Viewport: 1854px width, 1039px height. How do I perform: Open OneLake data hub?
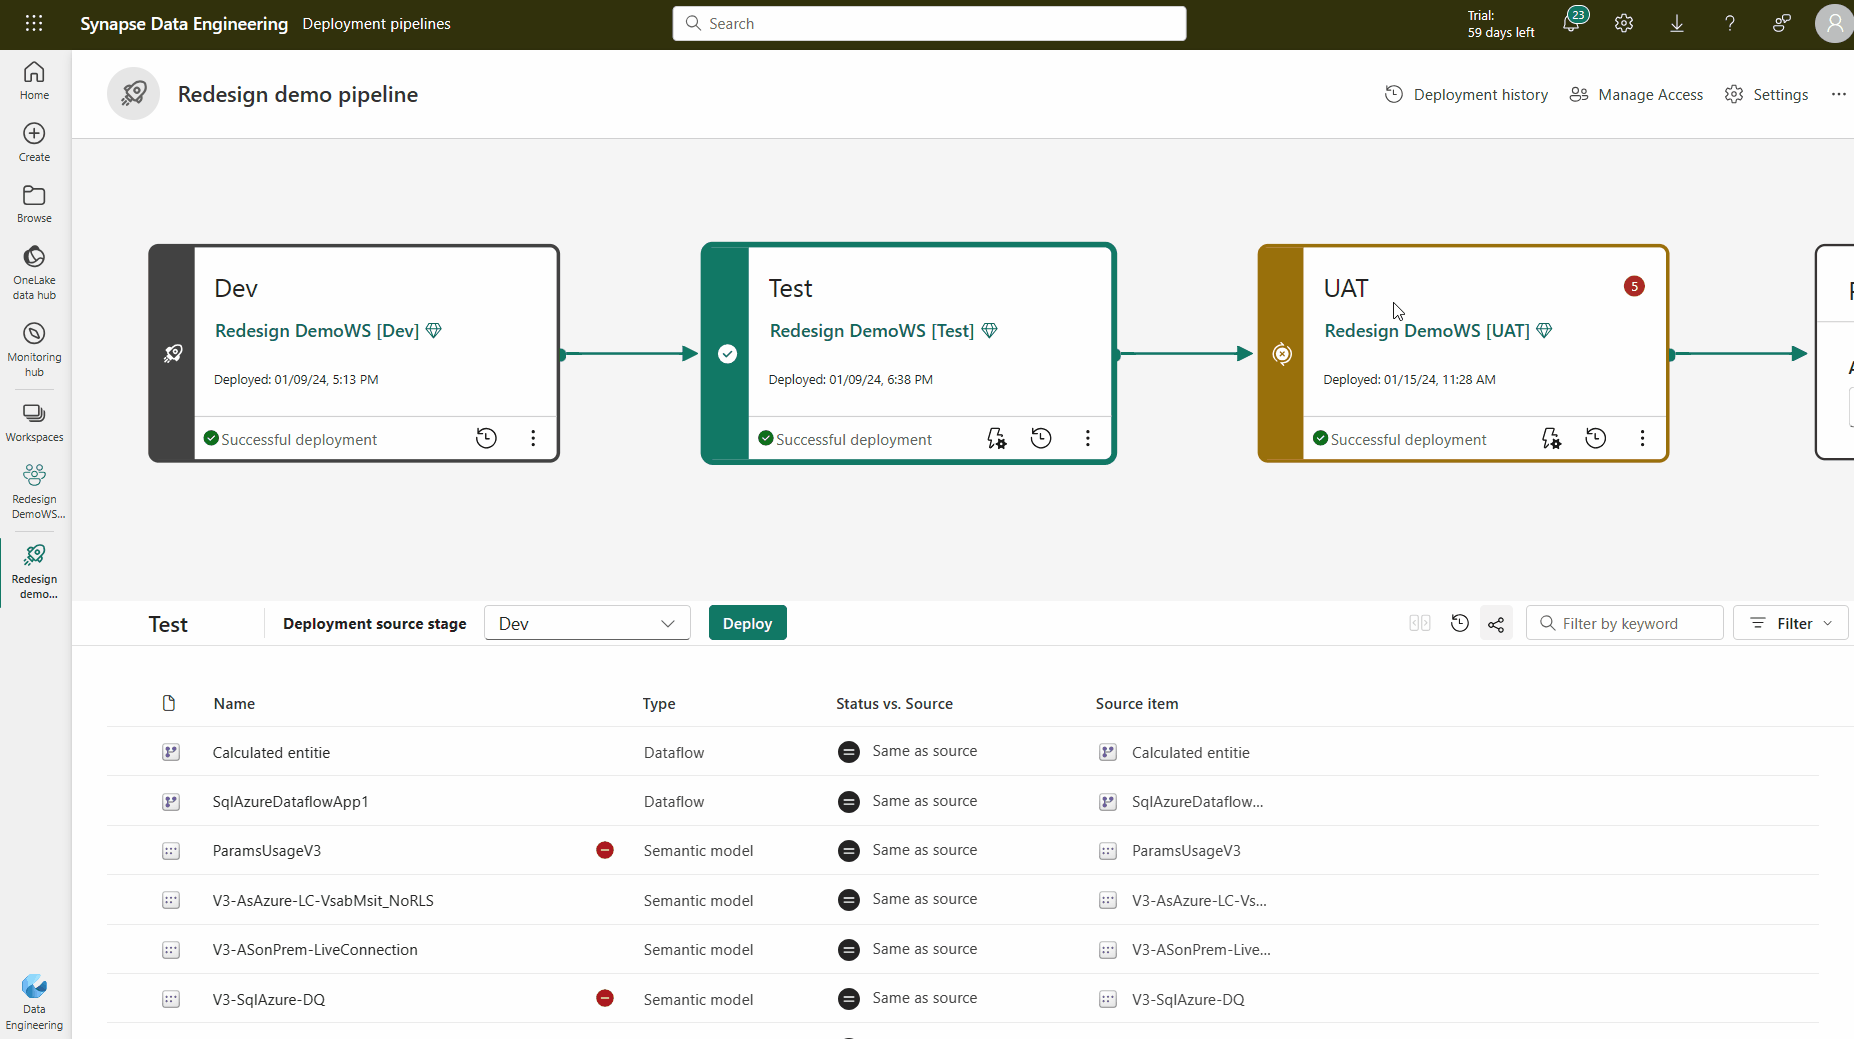pos(34,272)
